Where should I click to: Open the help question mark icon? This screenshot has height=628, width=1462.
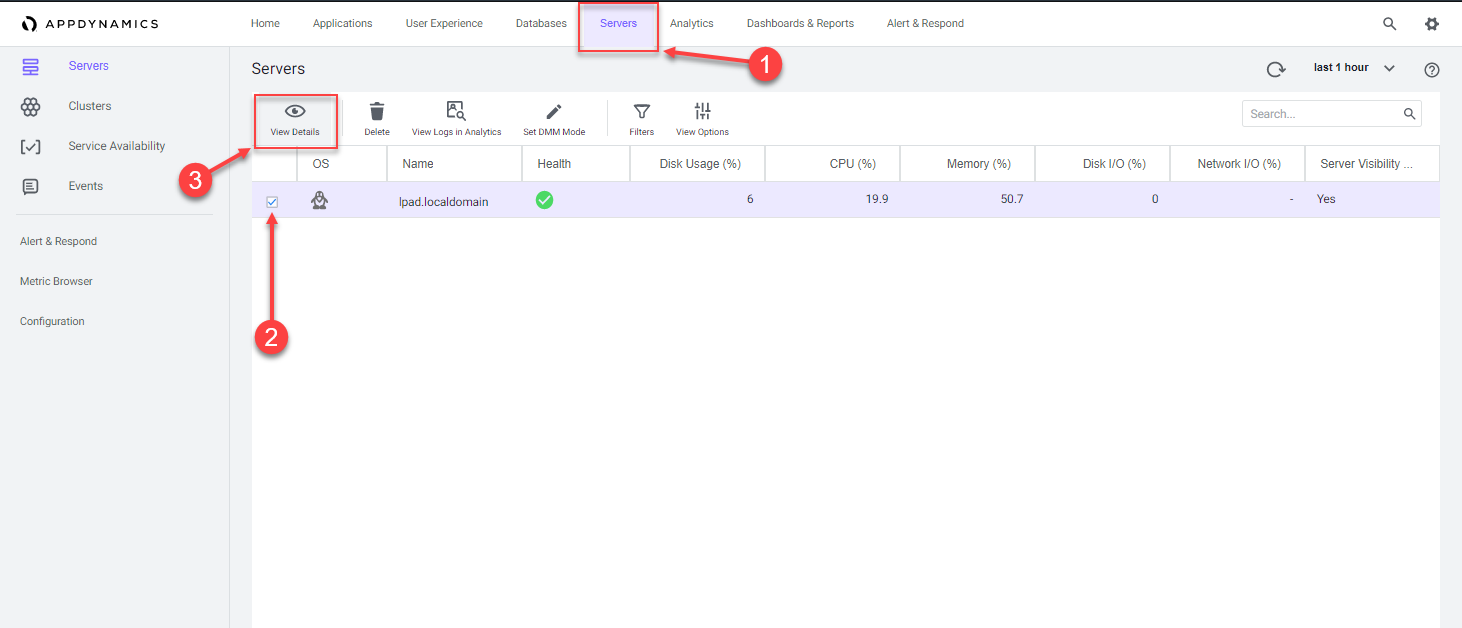[1432, 69]
